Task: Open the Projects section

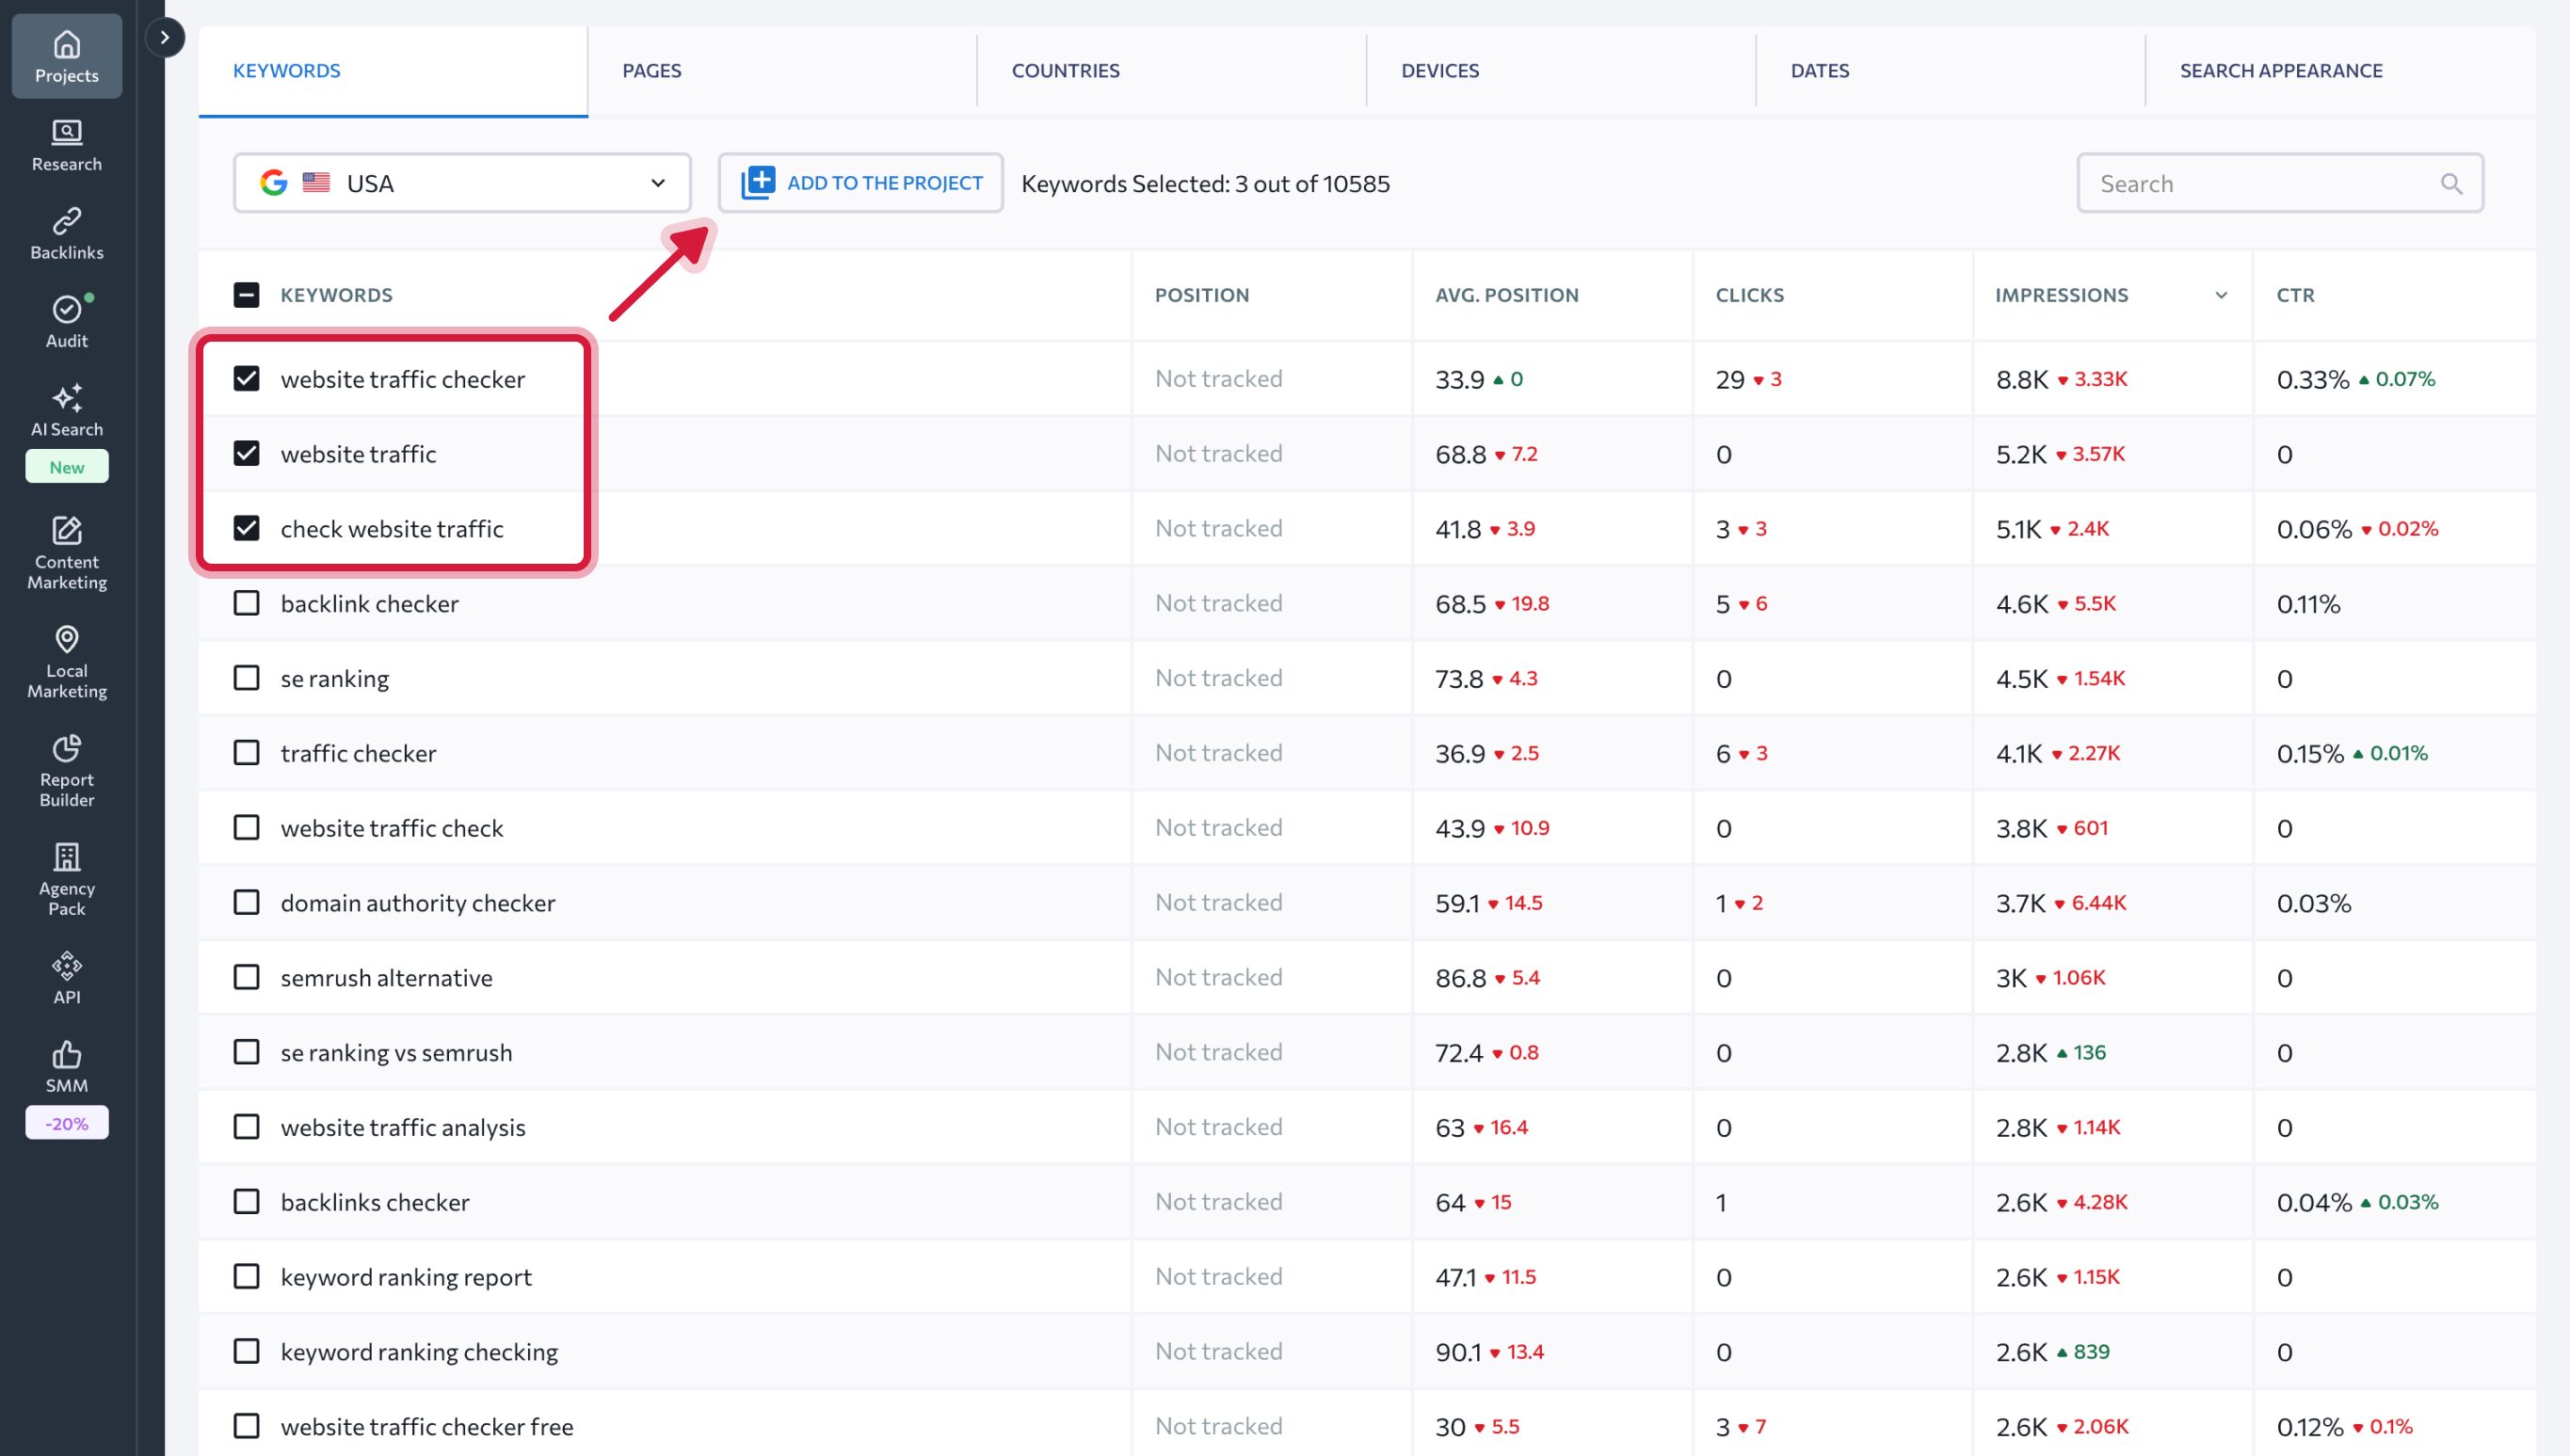Action: tap(66, 55)
